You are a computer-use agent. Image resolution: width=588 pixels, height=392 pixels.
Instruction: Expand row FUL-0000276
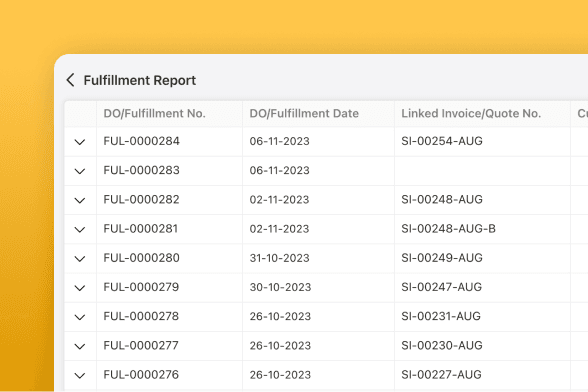80,375
